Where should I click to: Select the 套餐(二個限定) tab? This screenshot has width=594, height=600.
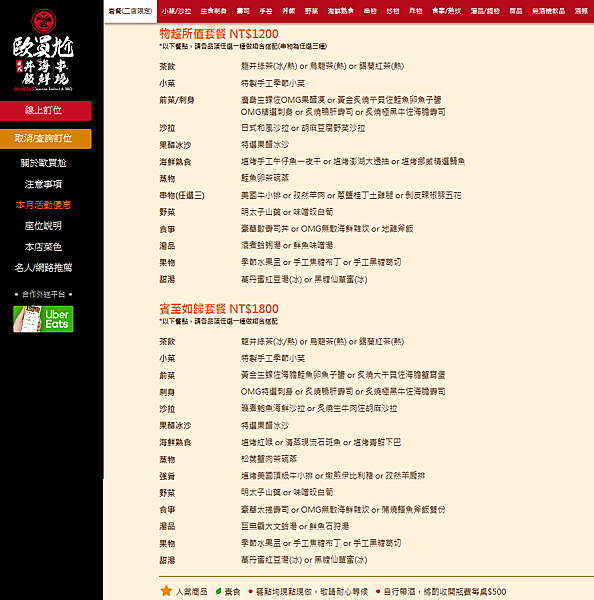click(130, 11)
